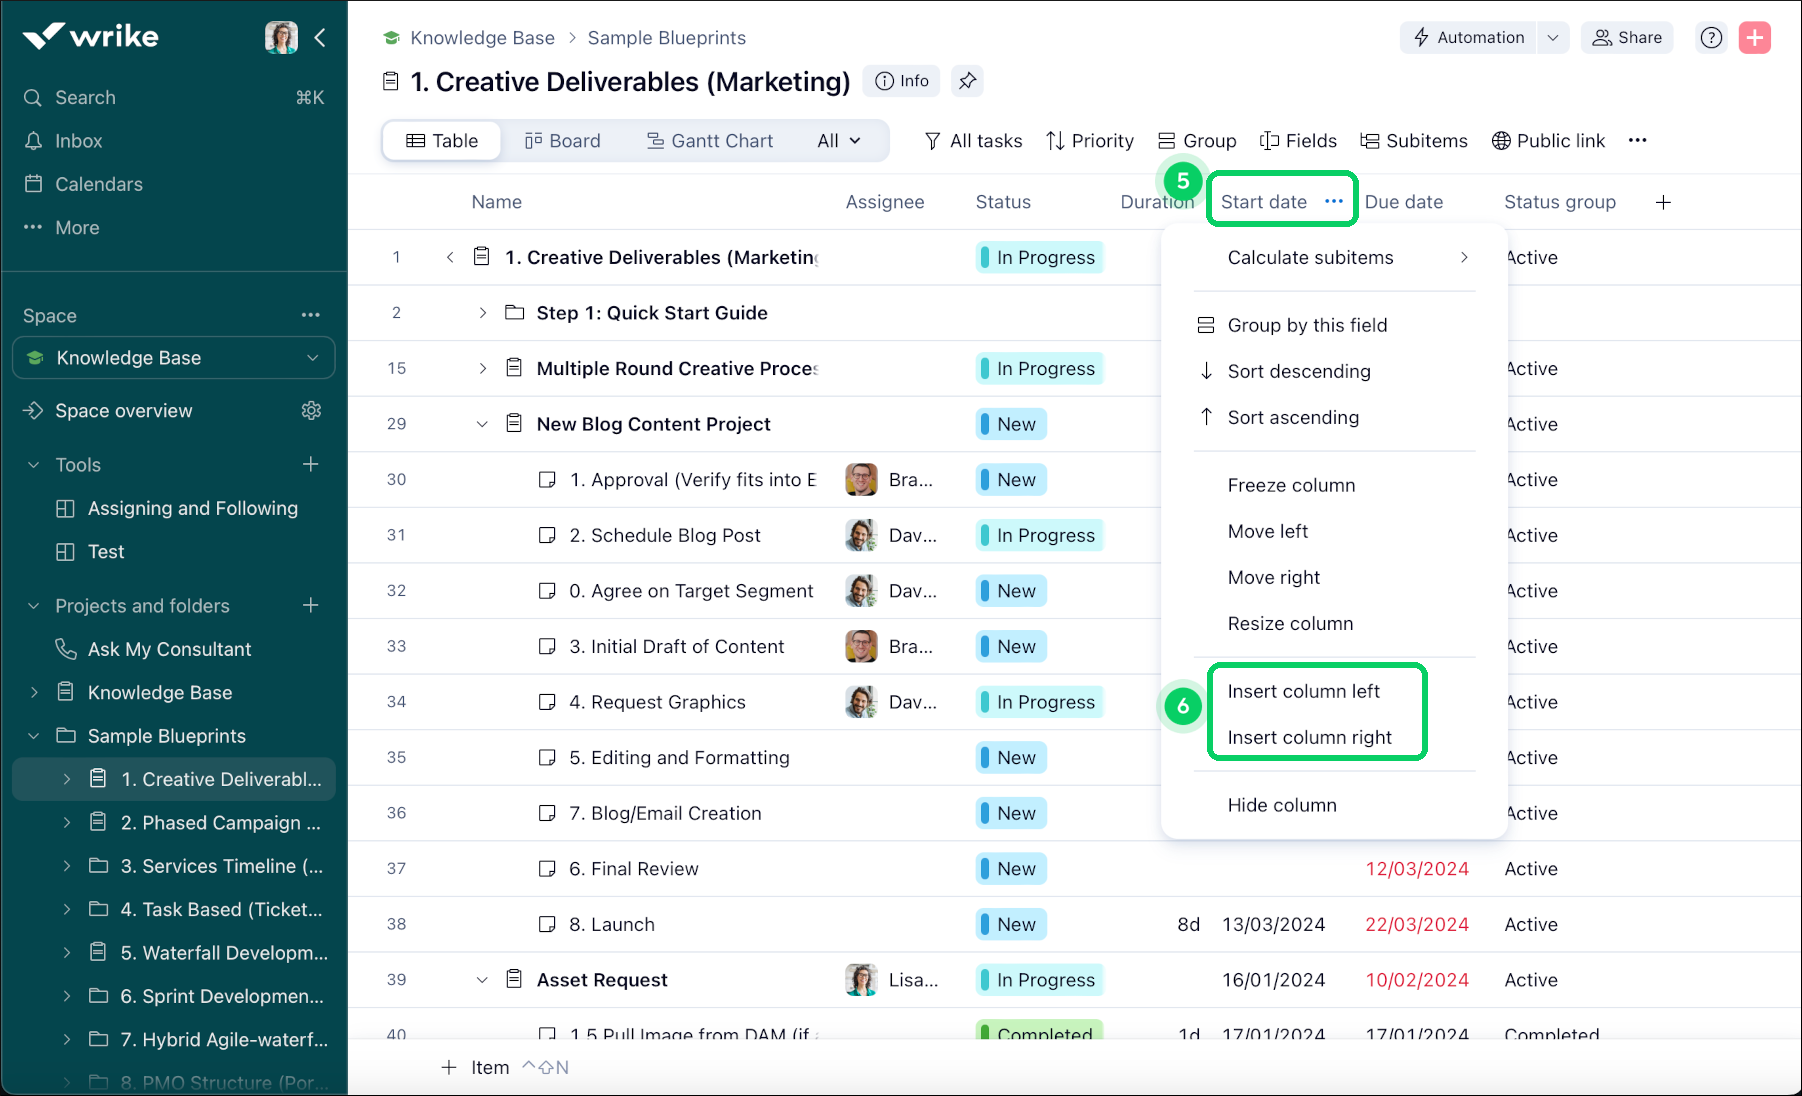This screenshot has width=1802, height=1096.
Task: Open the Automation feature
Action: click(1468, 37)
